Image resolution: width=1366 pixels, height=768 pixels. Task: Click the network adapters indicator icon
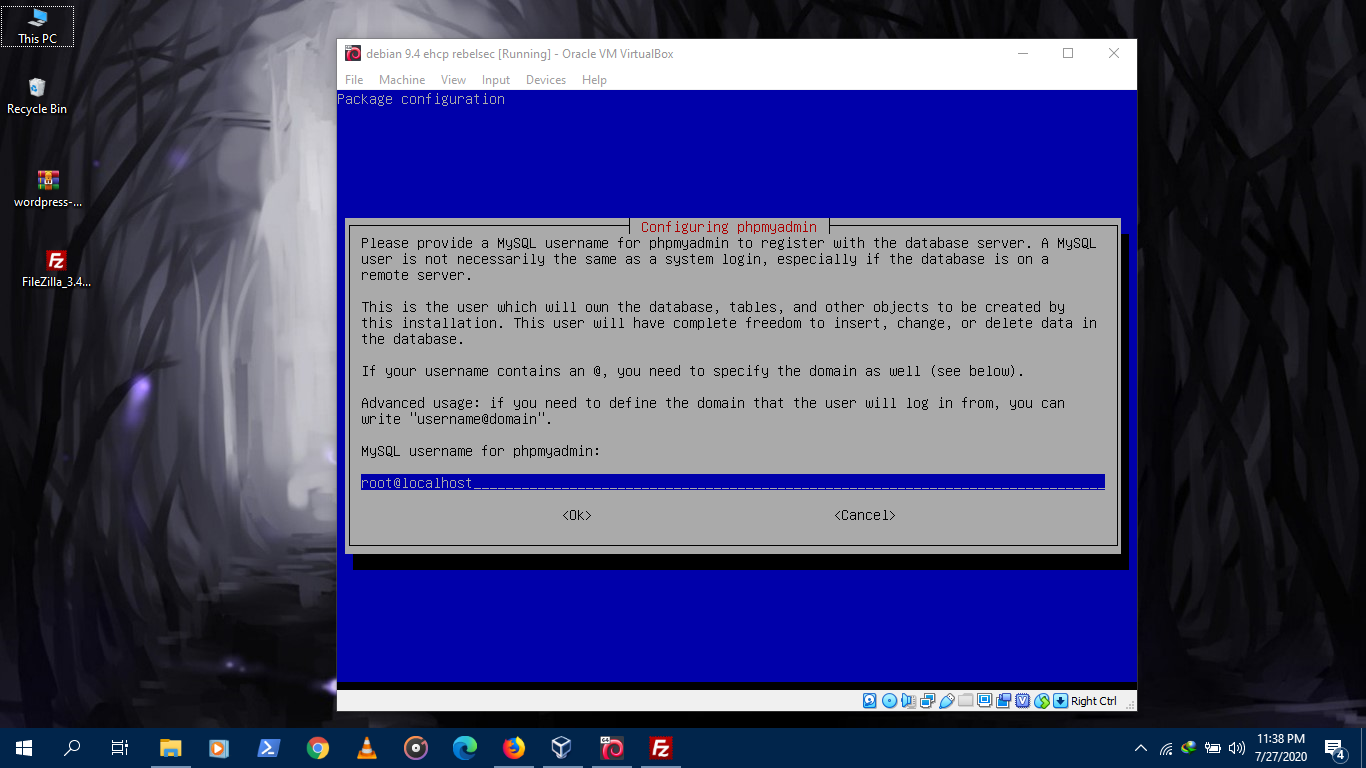coord(927,701)
